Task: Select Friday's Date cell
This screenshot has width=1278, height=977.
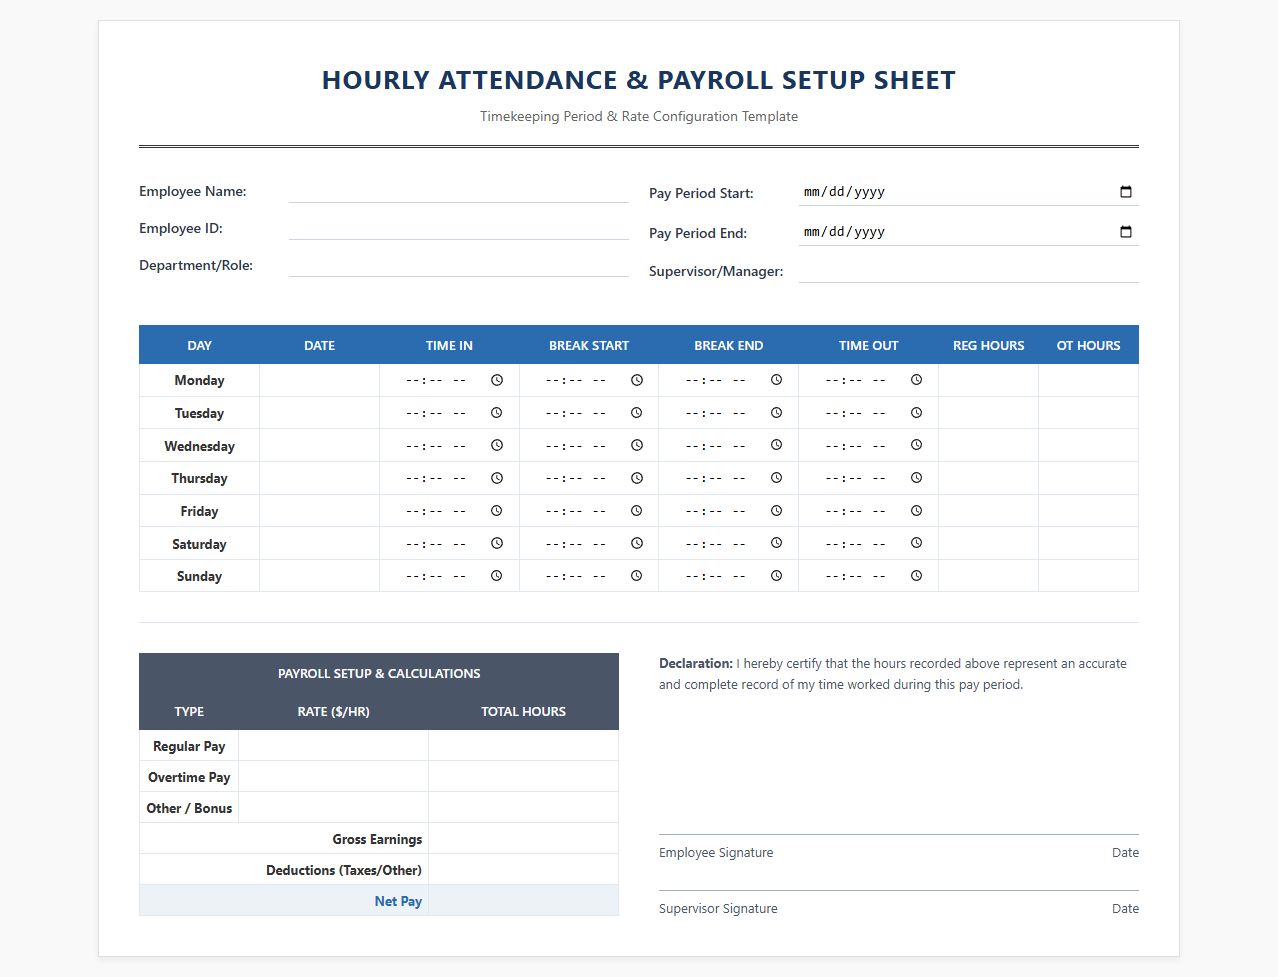Action: [320, 511]
